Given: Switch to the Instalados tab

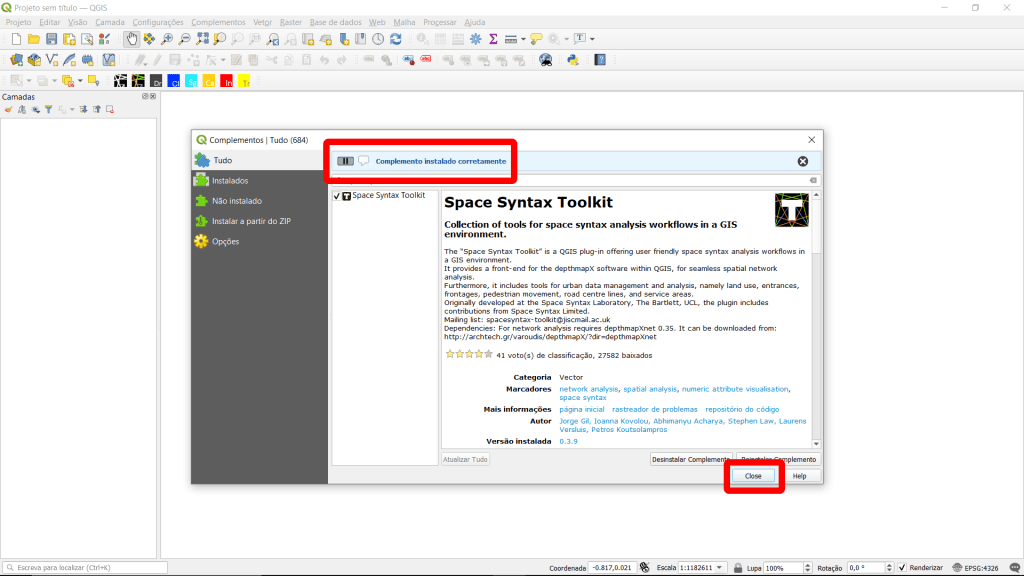Looking at the screenshot, I should pos(230,181).
